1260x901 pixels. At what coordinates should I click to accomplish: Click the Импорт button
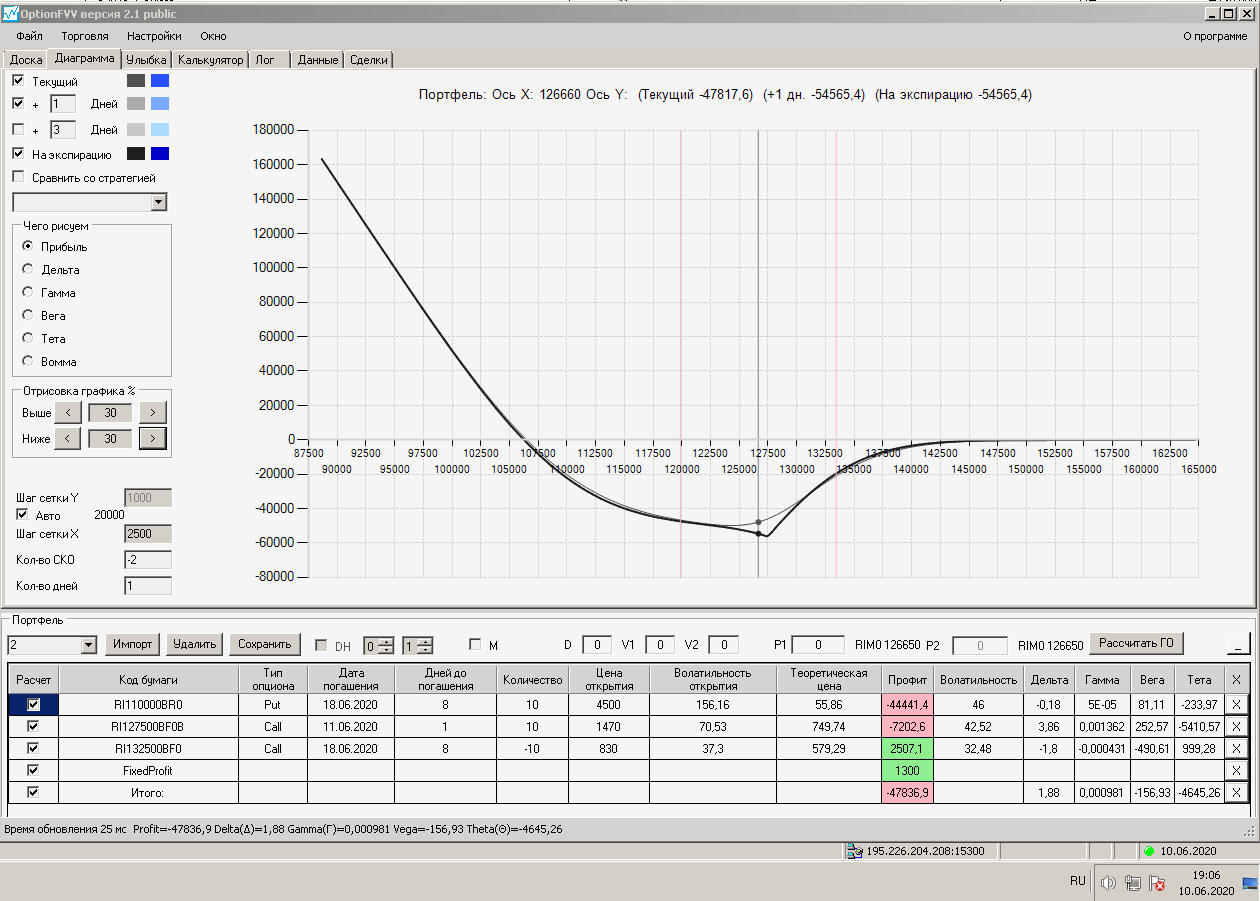[133, 644]
